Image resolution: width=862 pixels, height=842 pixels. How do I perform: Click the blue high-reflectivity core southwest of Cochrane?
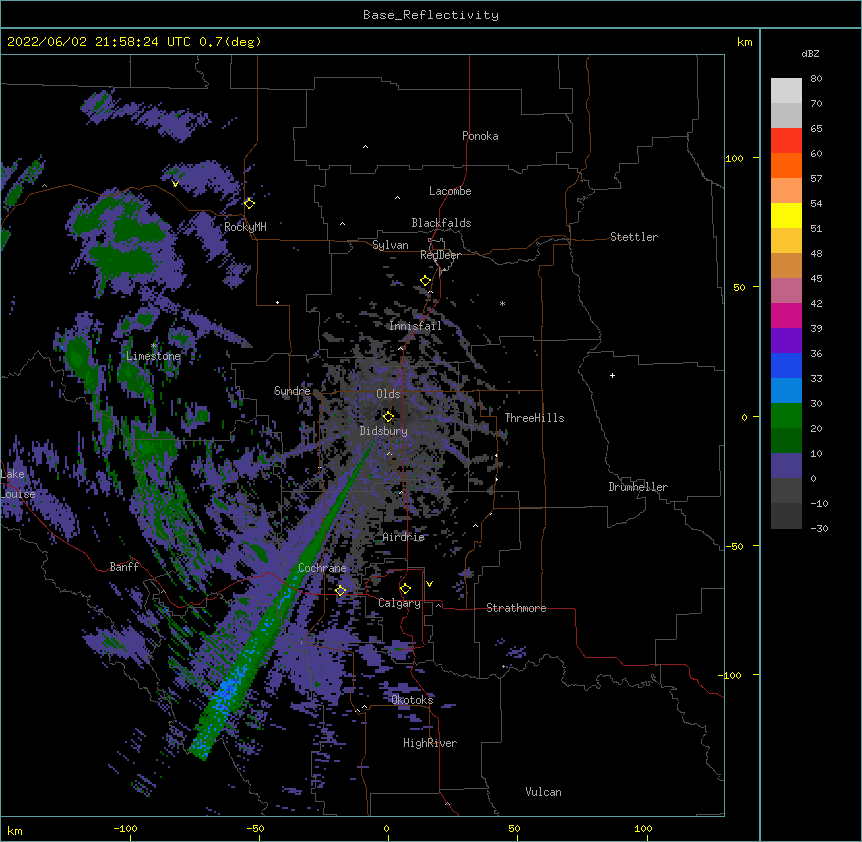(x=226, y=694)
